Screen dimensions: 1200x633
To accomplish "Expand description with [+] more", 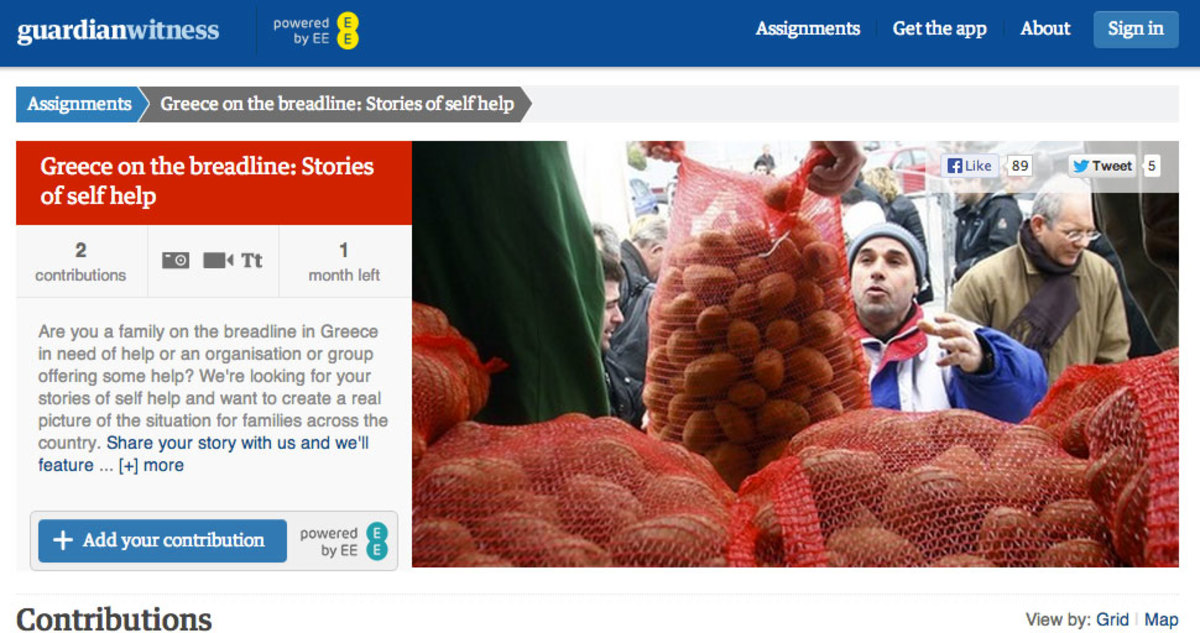I will click(x=151, y=465).
